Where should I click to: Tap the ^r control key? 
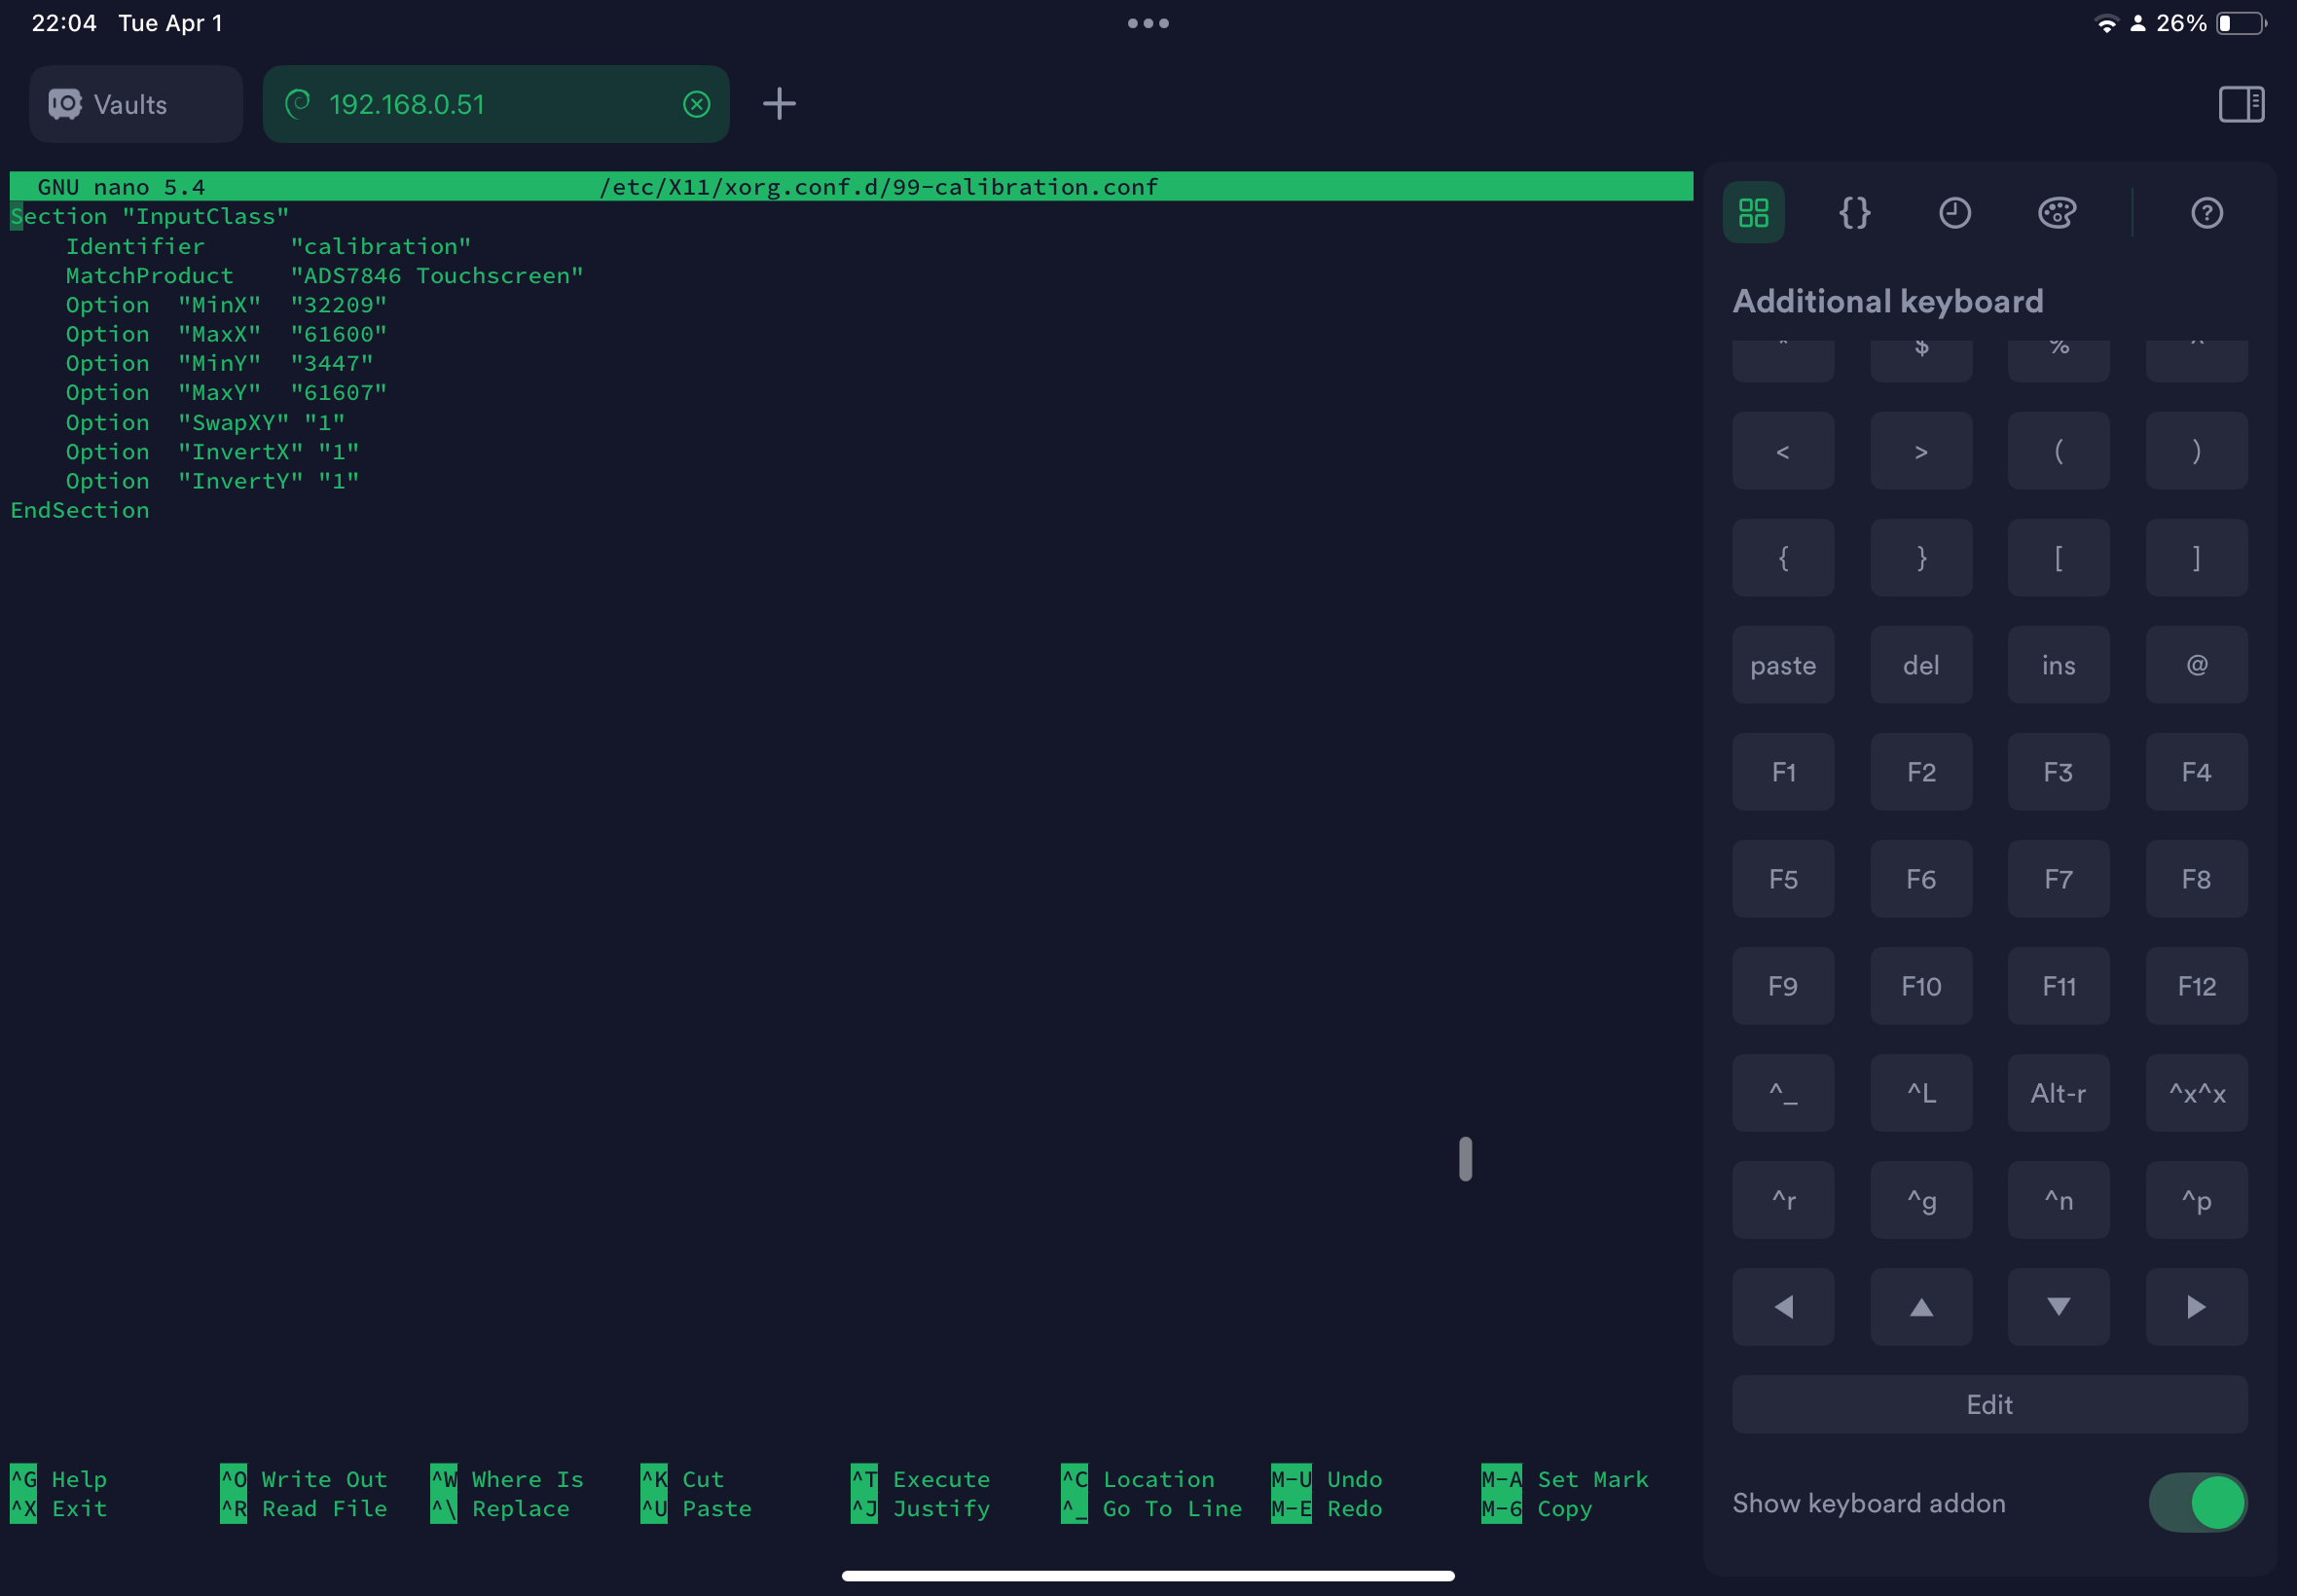tap(1783, 1200)
